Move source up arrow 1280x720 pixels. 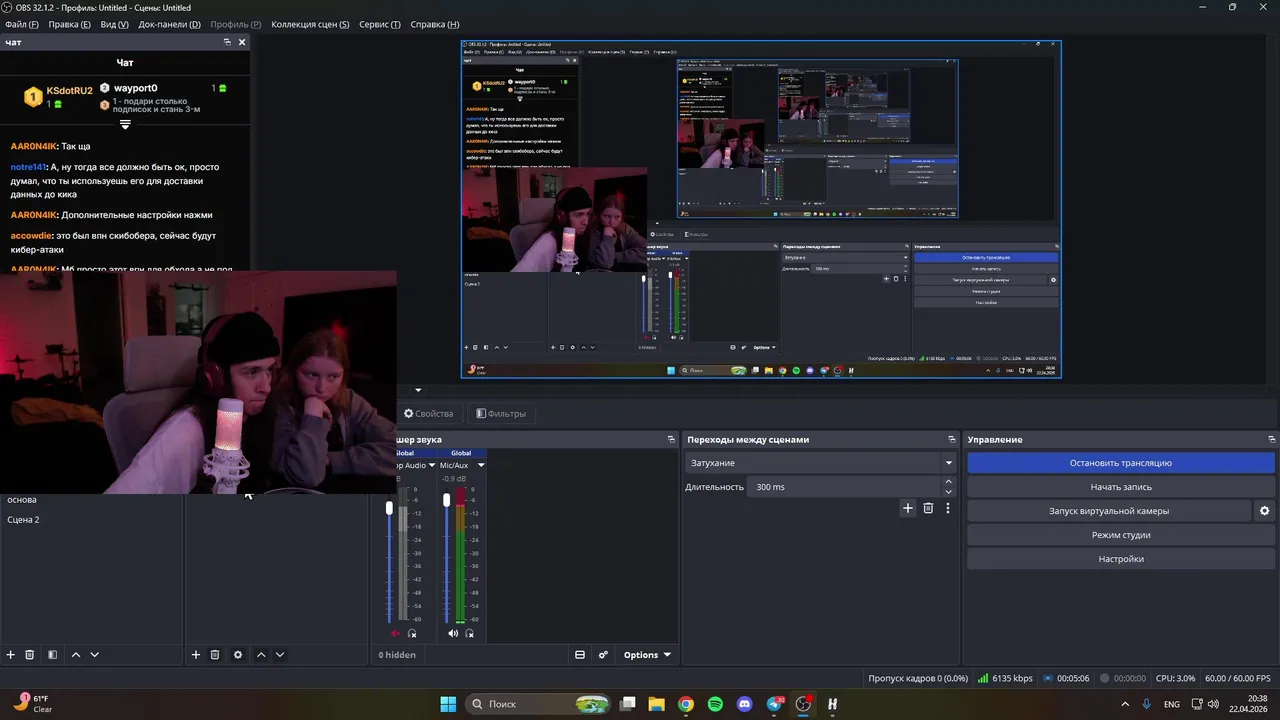[261, 655]
